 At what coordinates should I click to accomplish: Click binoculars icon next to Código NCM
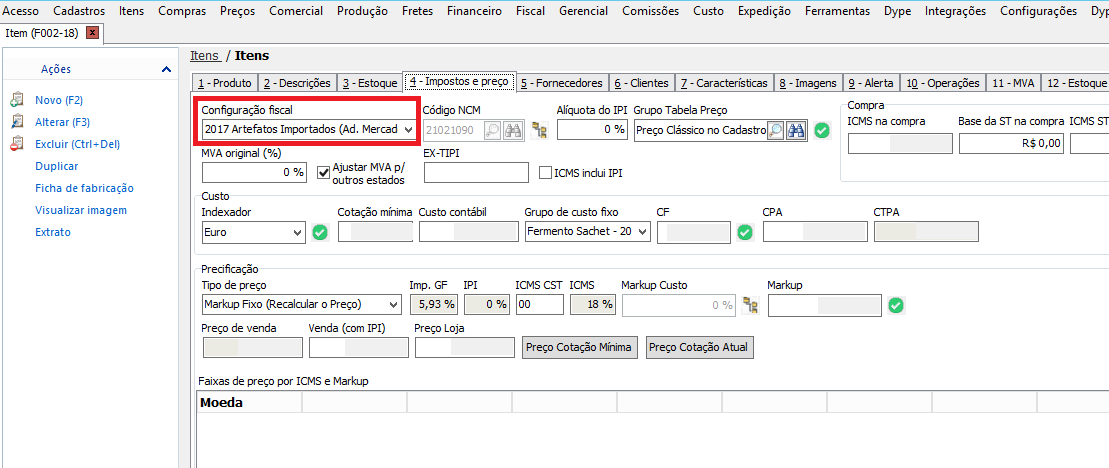tap(512, 130)
